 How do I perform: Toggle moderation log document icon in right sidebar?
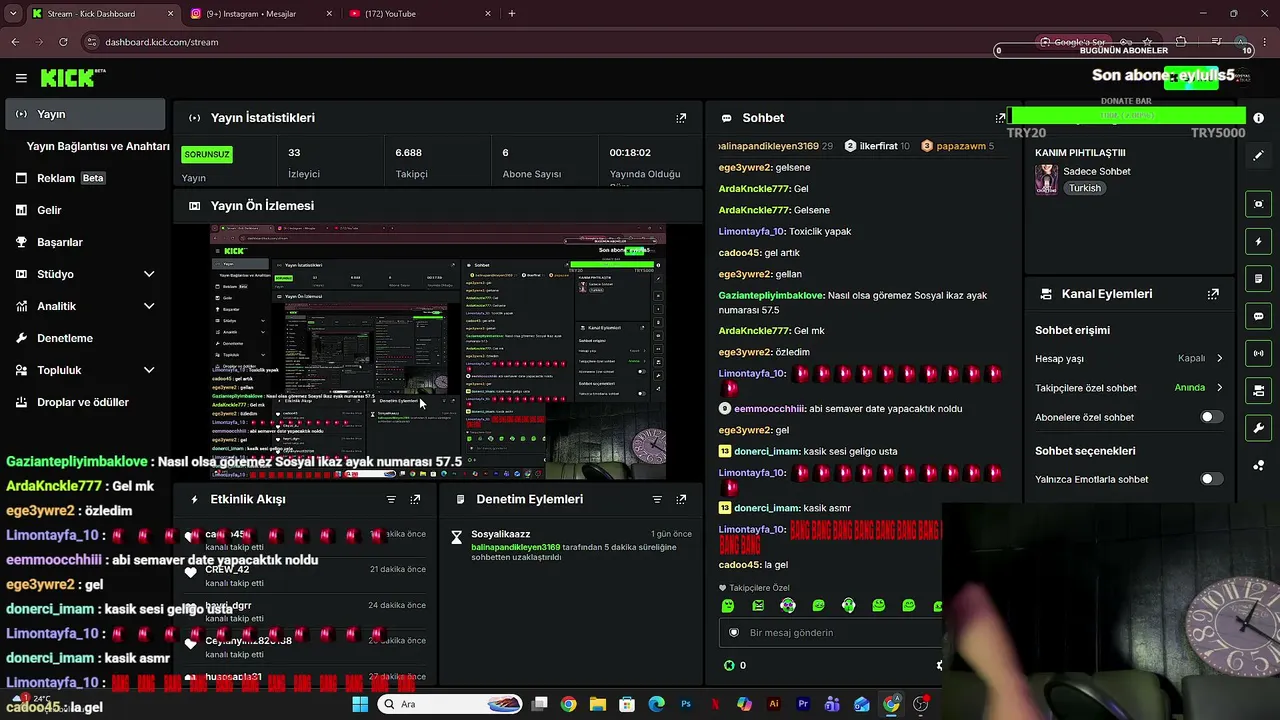(x=1258, y=279)
